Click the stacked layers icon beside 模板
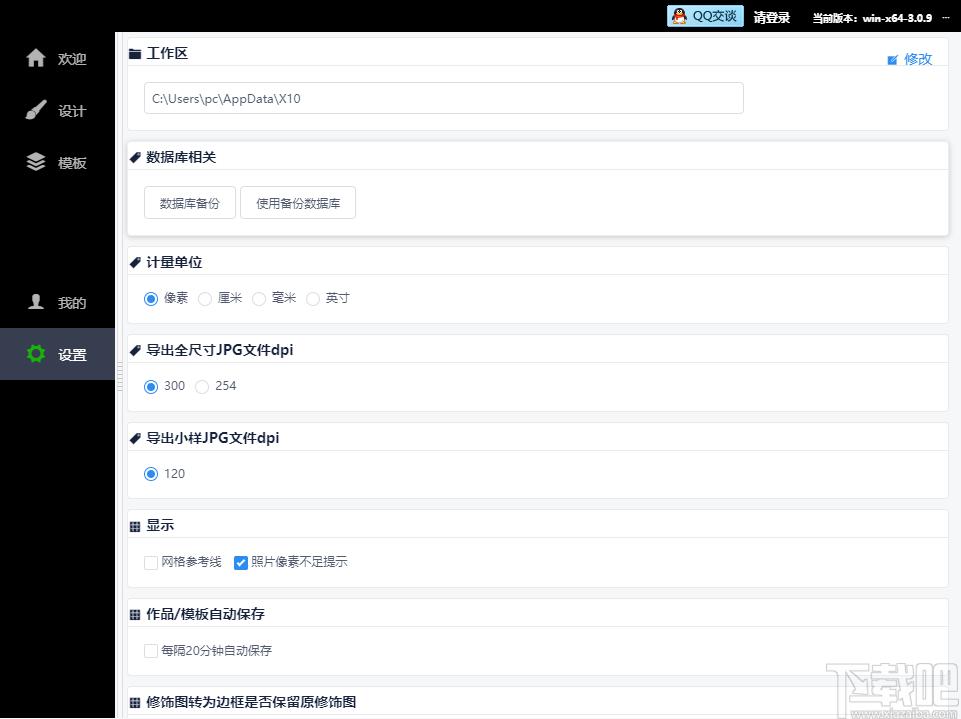 [x=36, y=161]
